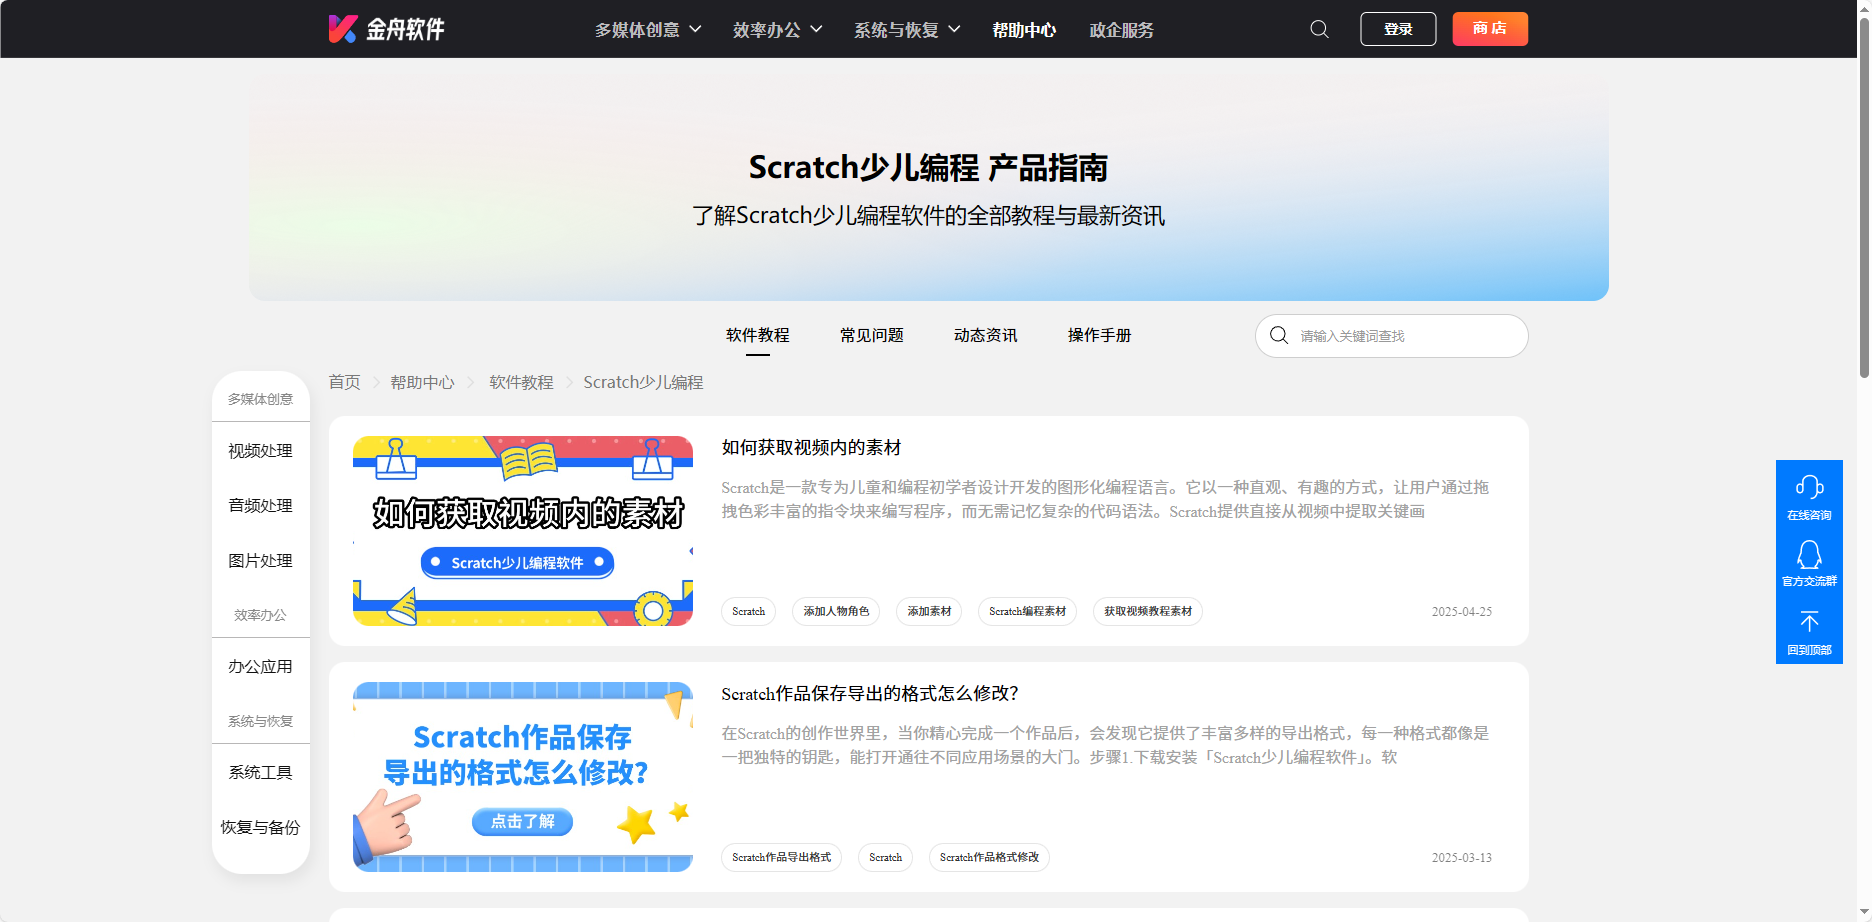Select the 视频处理 sidebar category

[x=260, y=450]
